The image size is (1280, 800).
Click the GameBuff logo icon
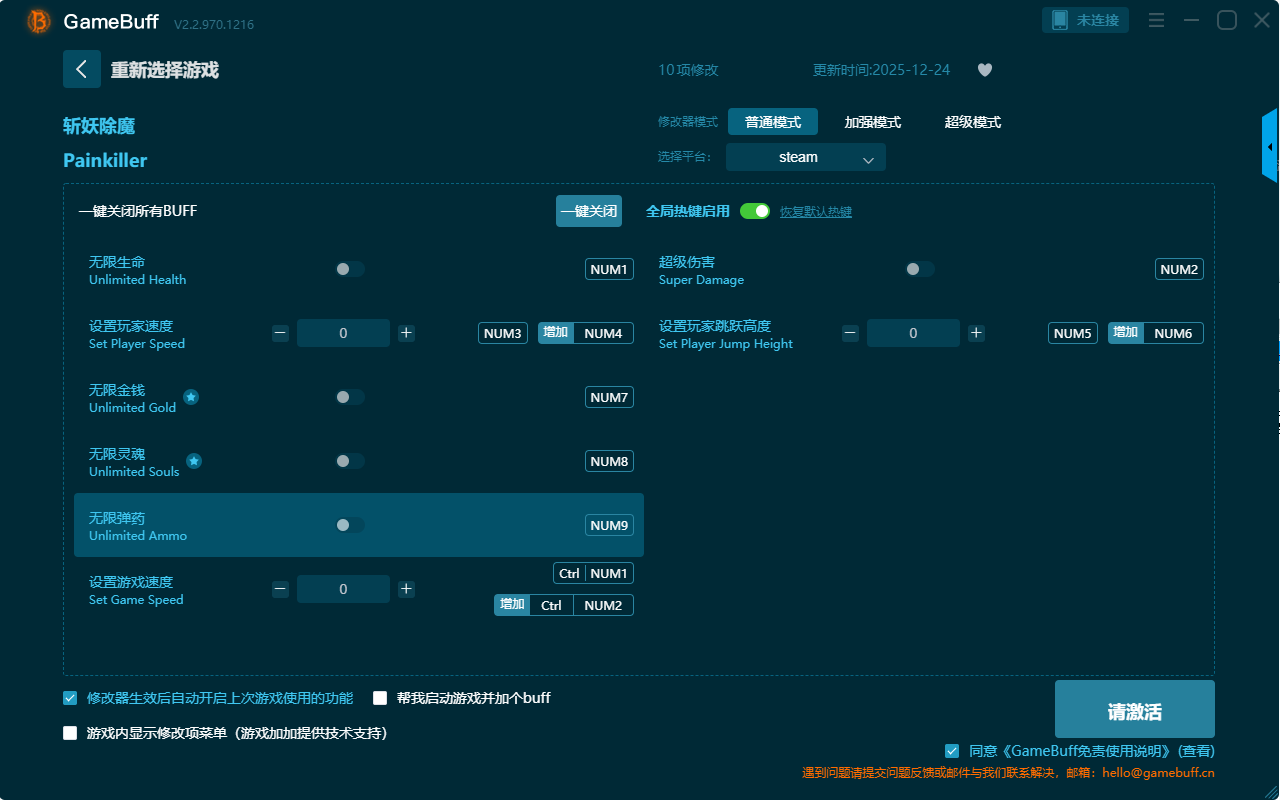(39, 21)
